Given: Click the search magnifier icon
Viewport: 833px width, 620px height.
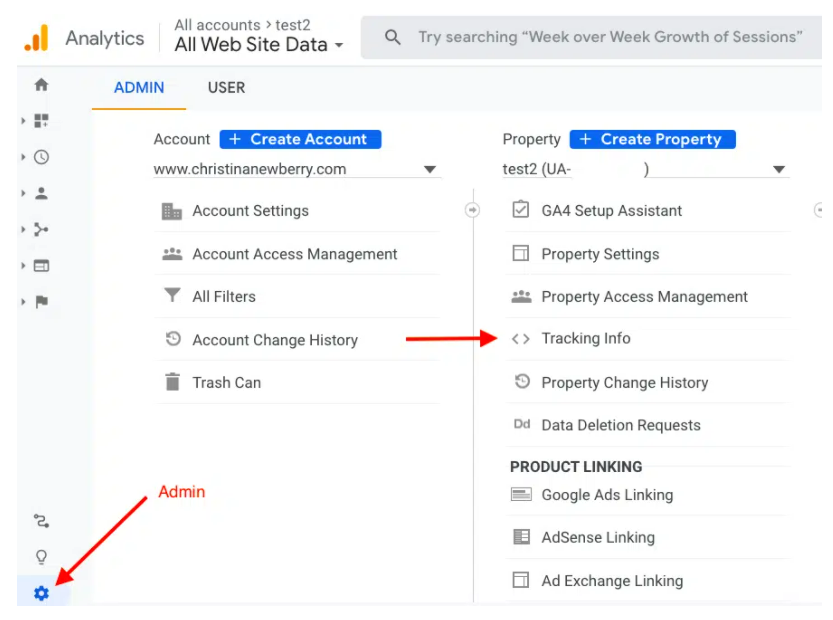Looking at the screenshot, I should coord(393,37).
